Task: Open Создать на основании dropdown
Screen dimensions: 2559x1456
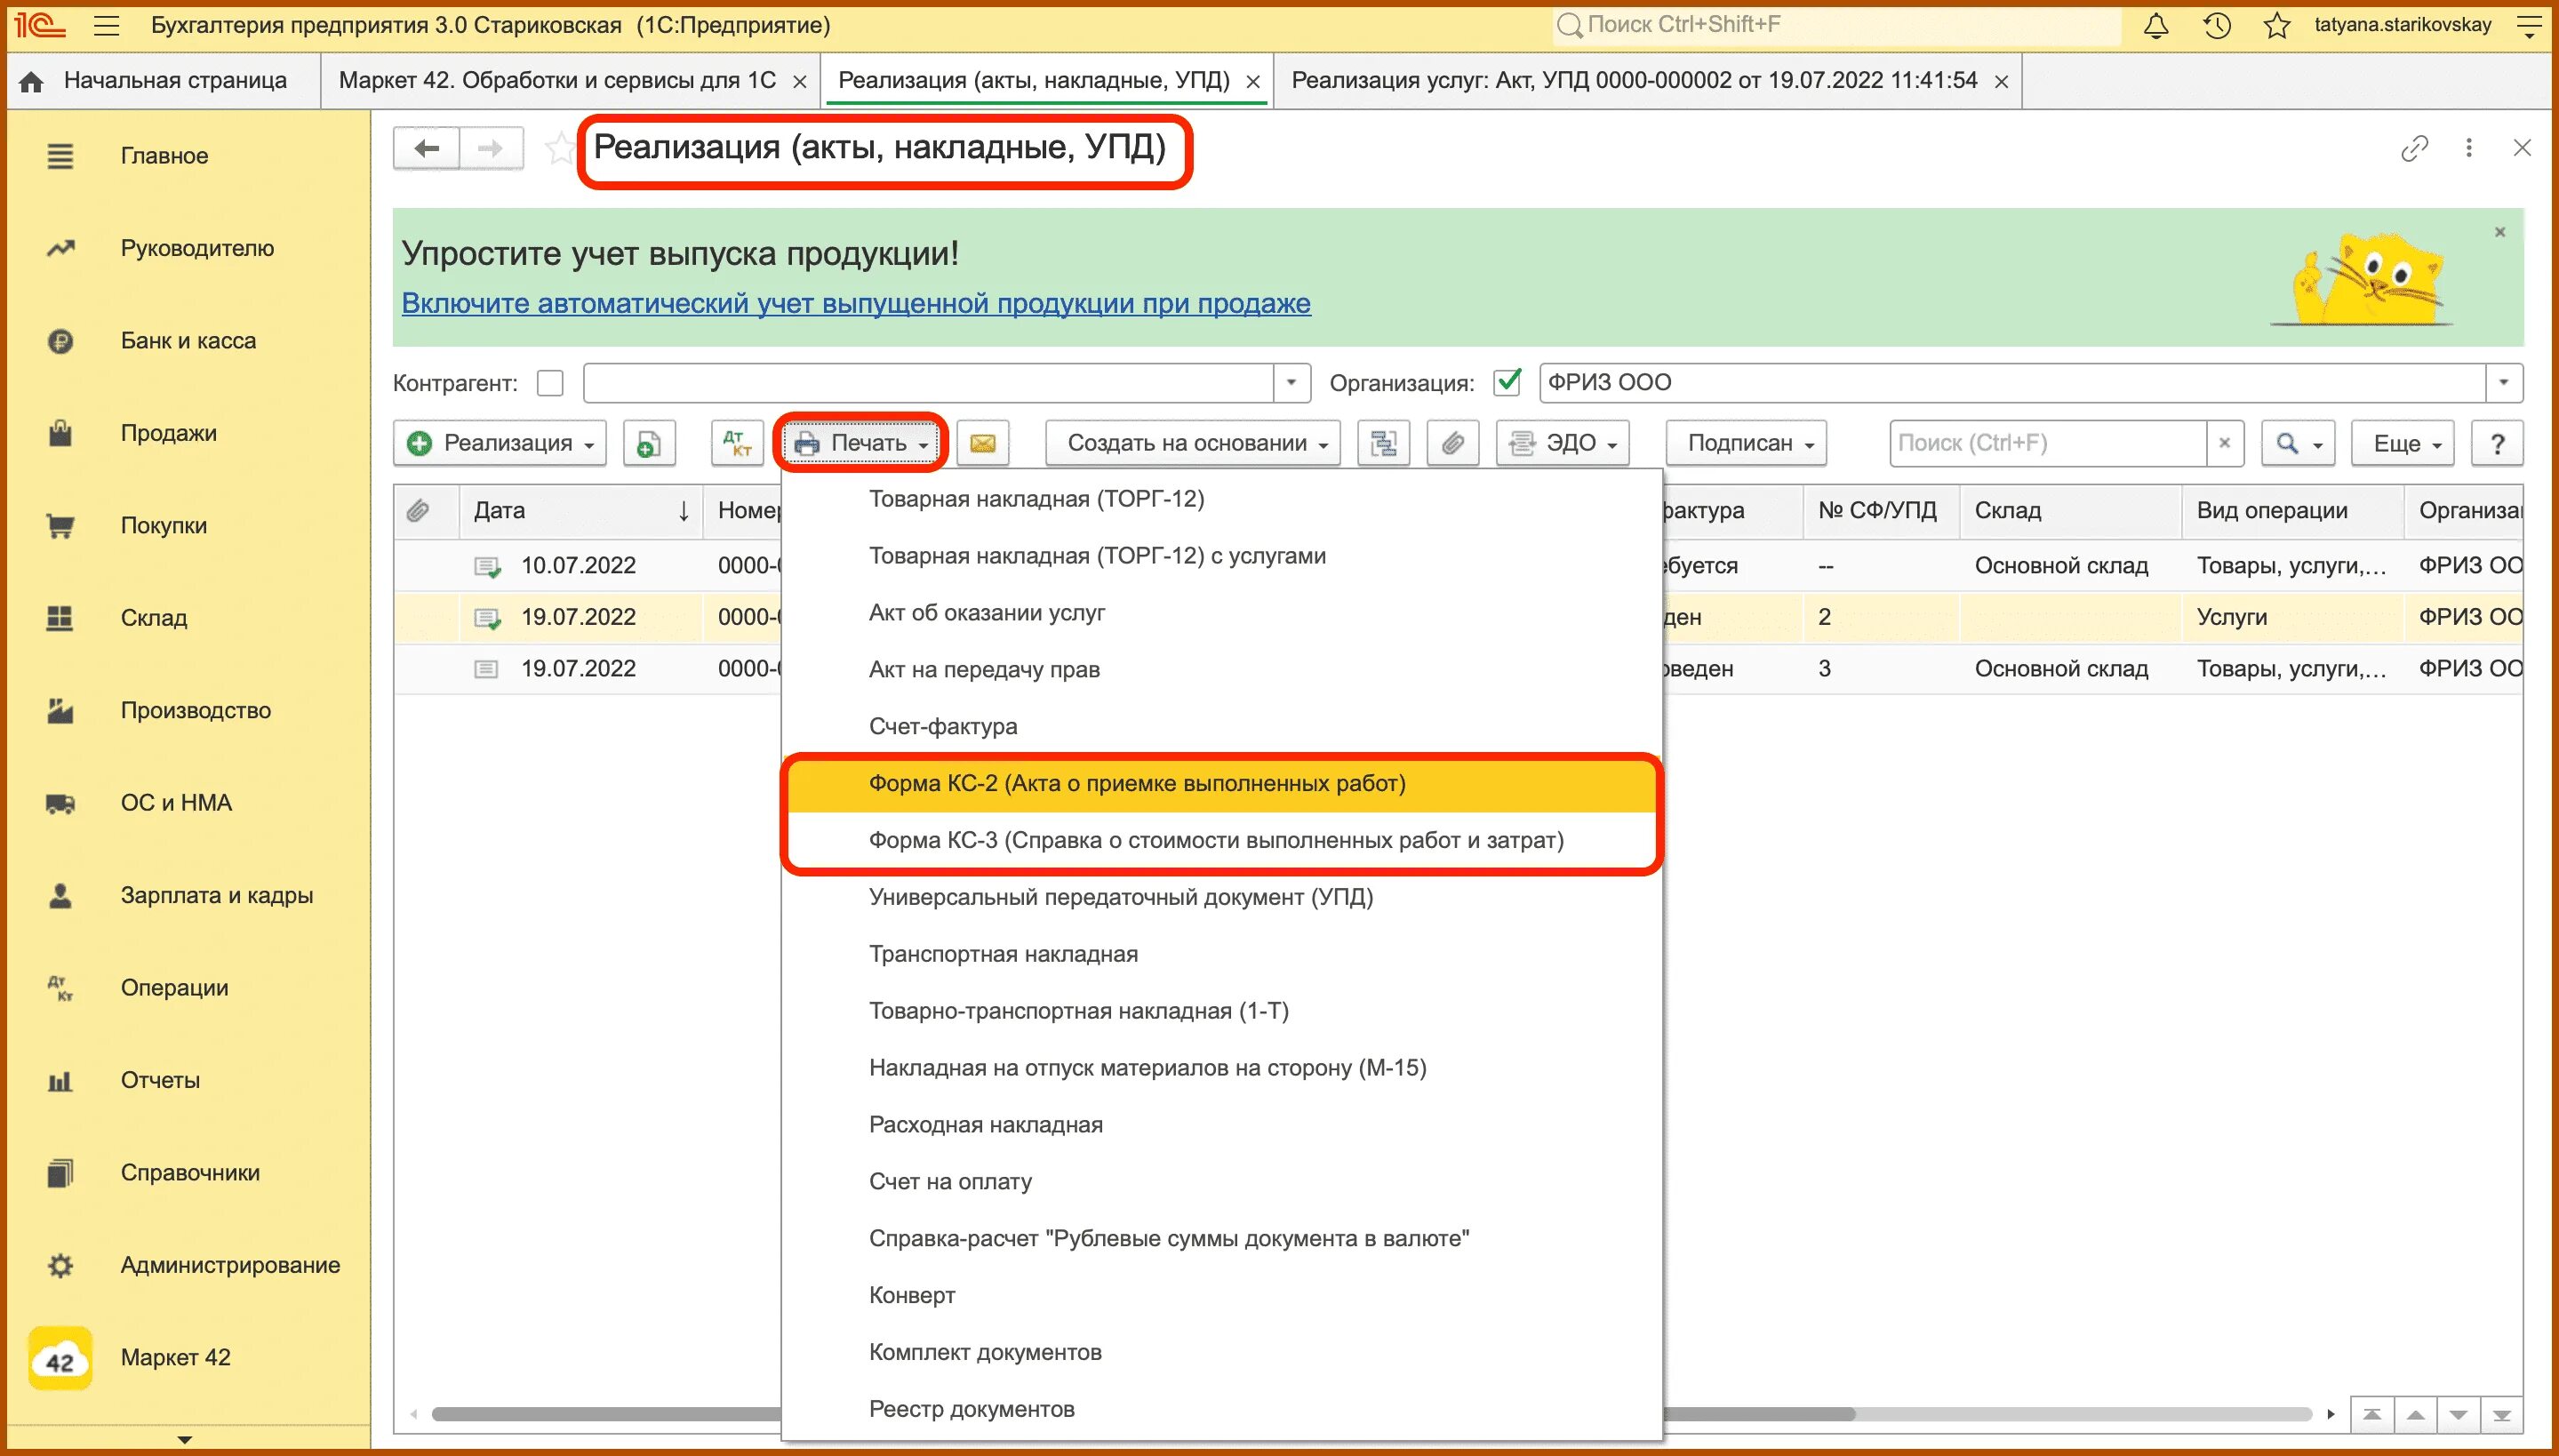Action: tap(1192, 443)
